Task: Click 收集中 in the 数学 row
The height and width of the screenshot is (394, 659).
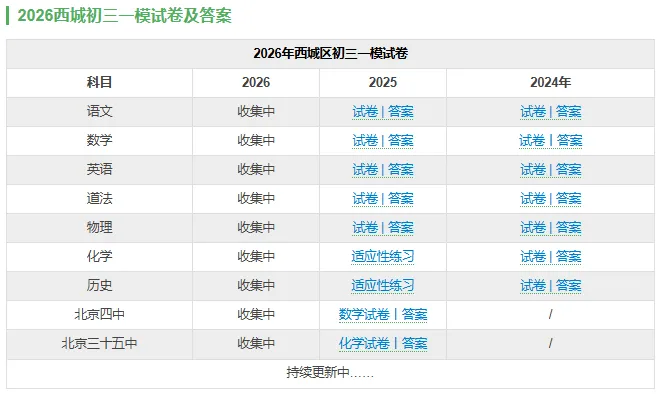Action: point(256,140)
